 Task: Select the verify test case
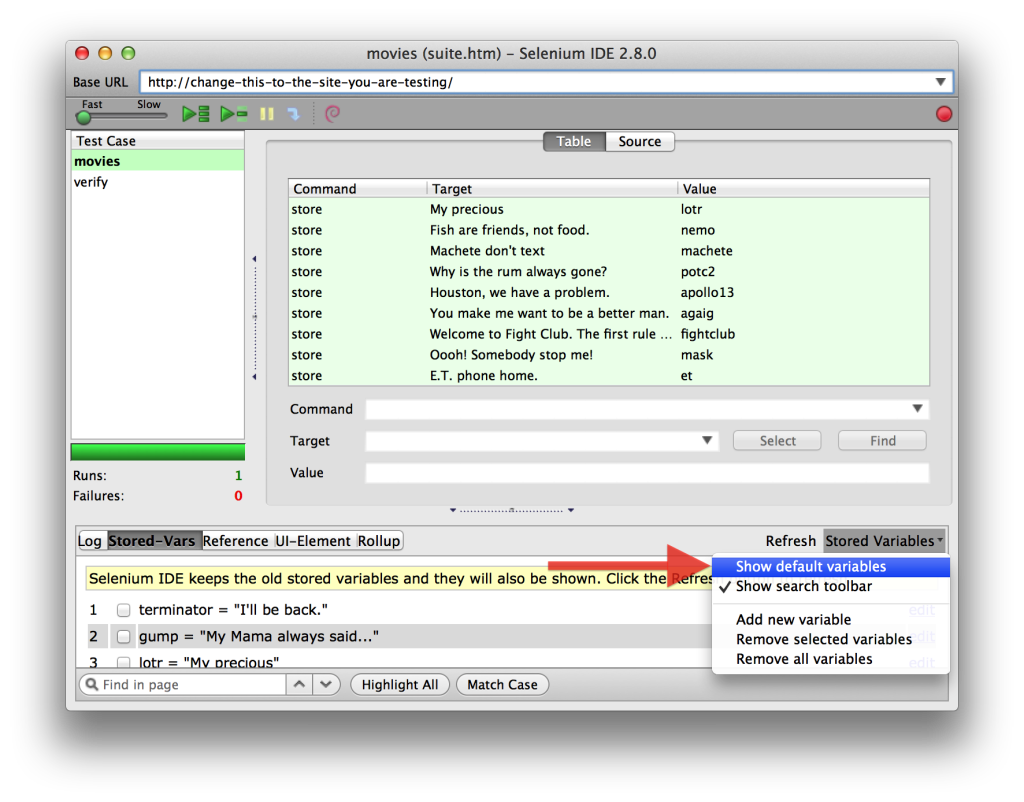point(157,182)
